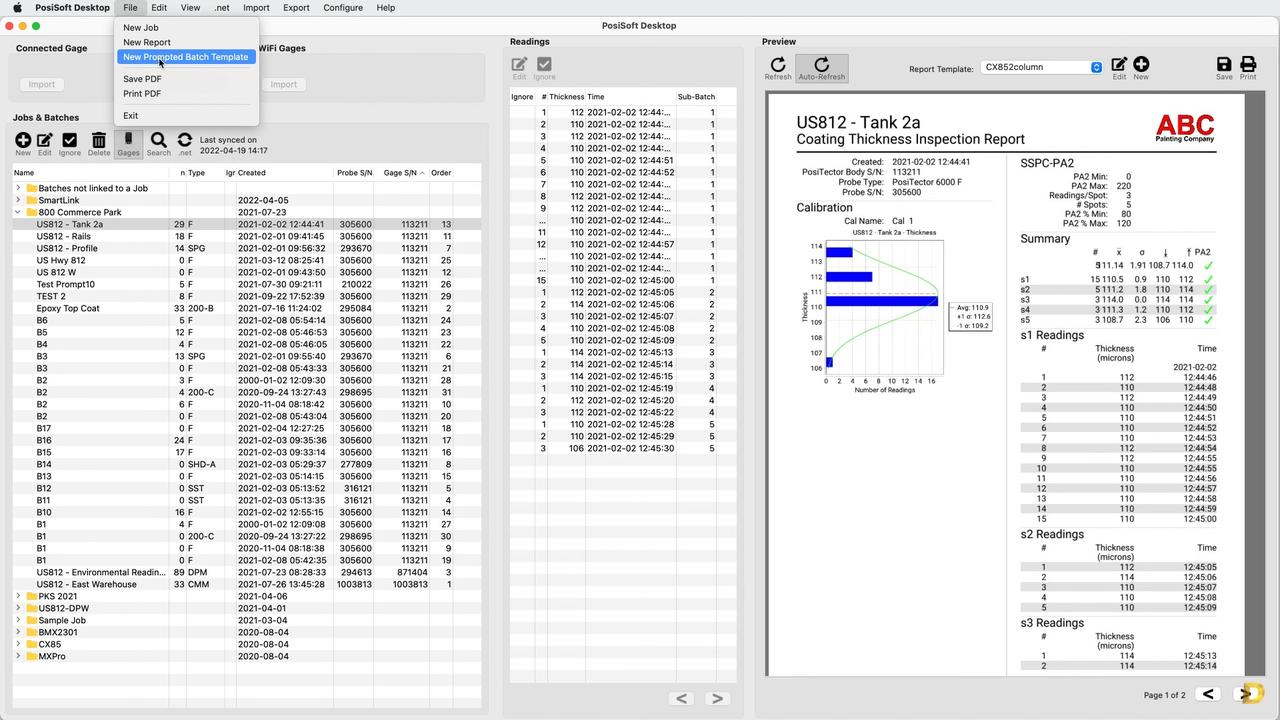1280x720 pixels.
Task: Select the US812 - Rails batch row
Action: 64,236
